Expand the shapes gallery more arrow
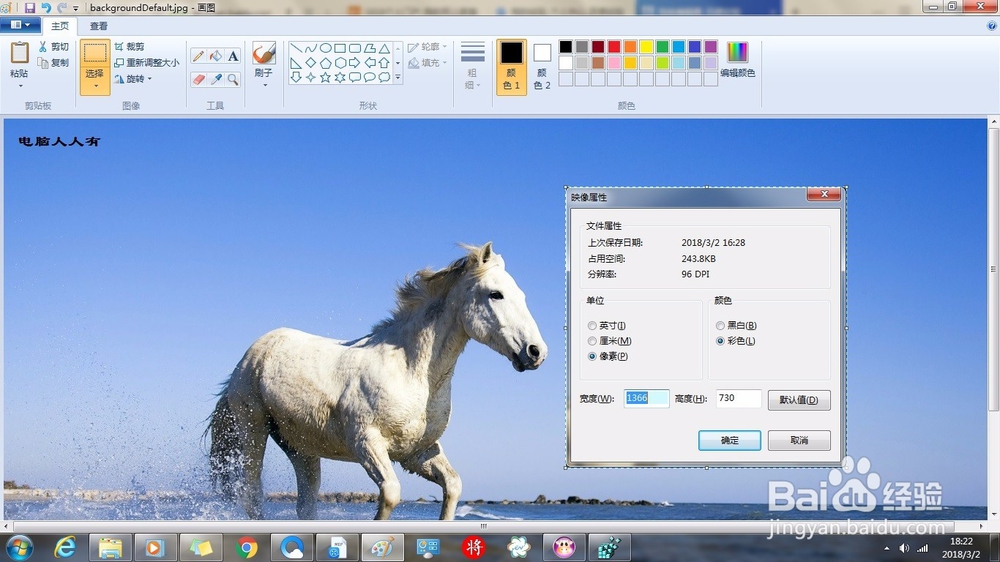1000x562 pixels. point(398,77)
